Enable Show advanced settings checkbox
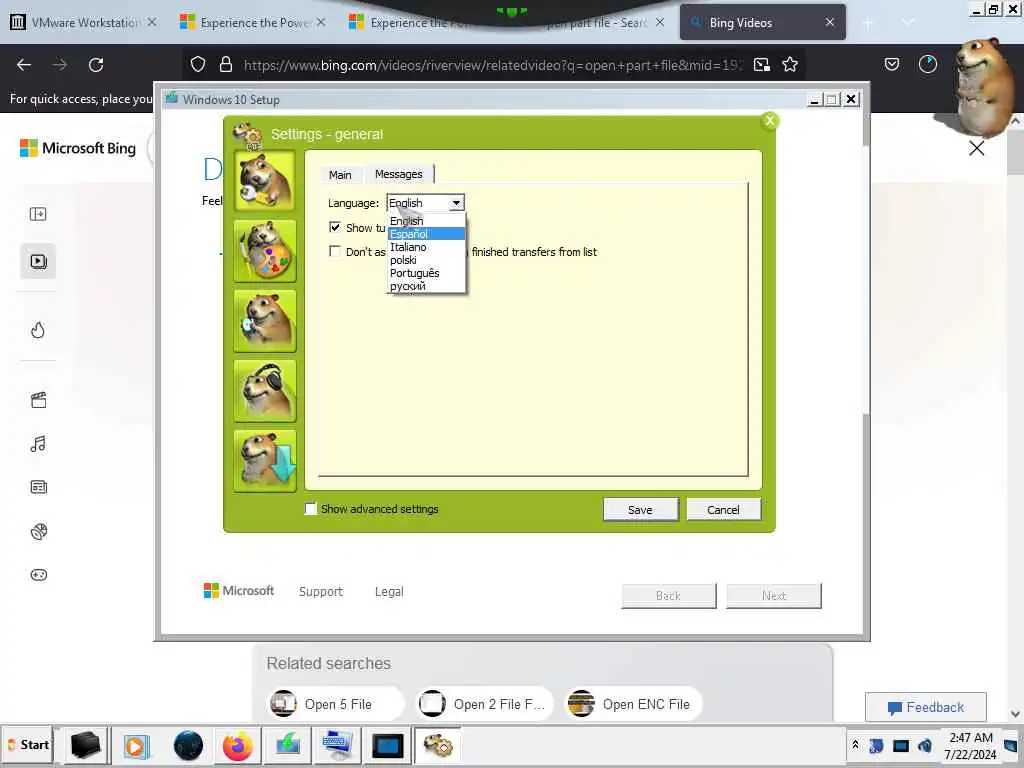The height and width of the screenshot is (768, 1024). point(311,509)
